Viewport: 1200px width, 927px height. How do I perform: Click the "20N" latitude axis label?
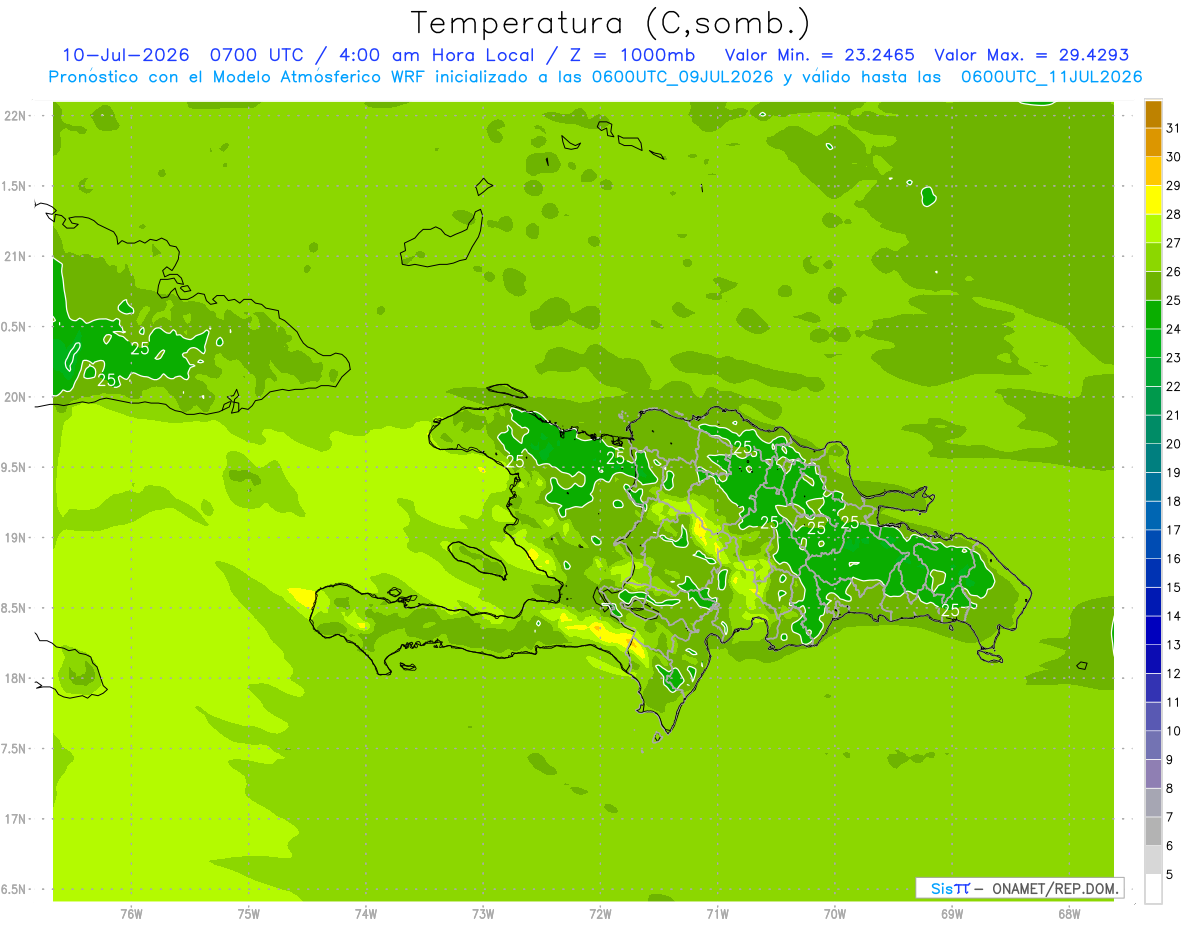[17, 397]
